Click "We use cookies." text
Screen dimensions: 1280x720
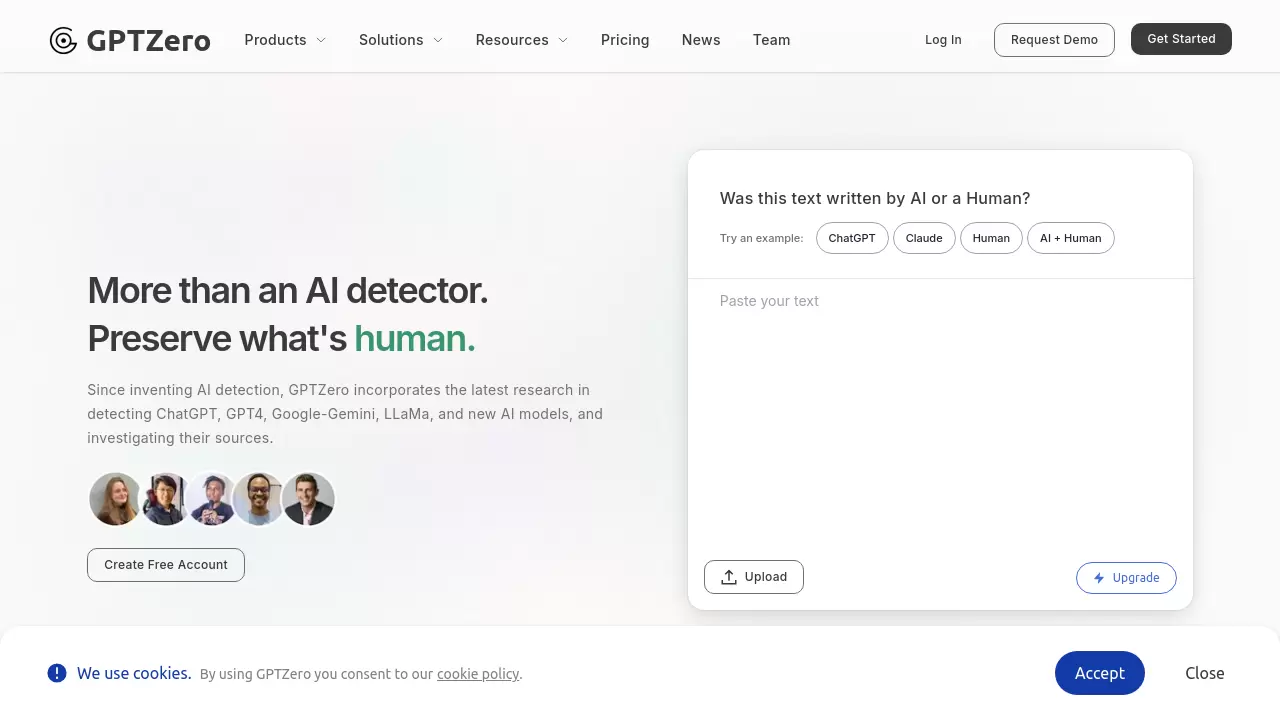[x=134, y=673]
